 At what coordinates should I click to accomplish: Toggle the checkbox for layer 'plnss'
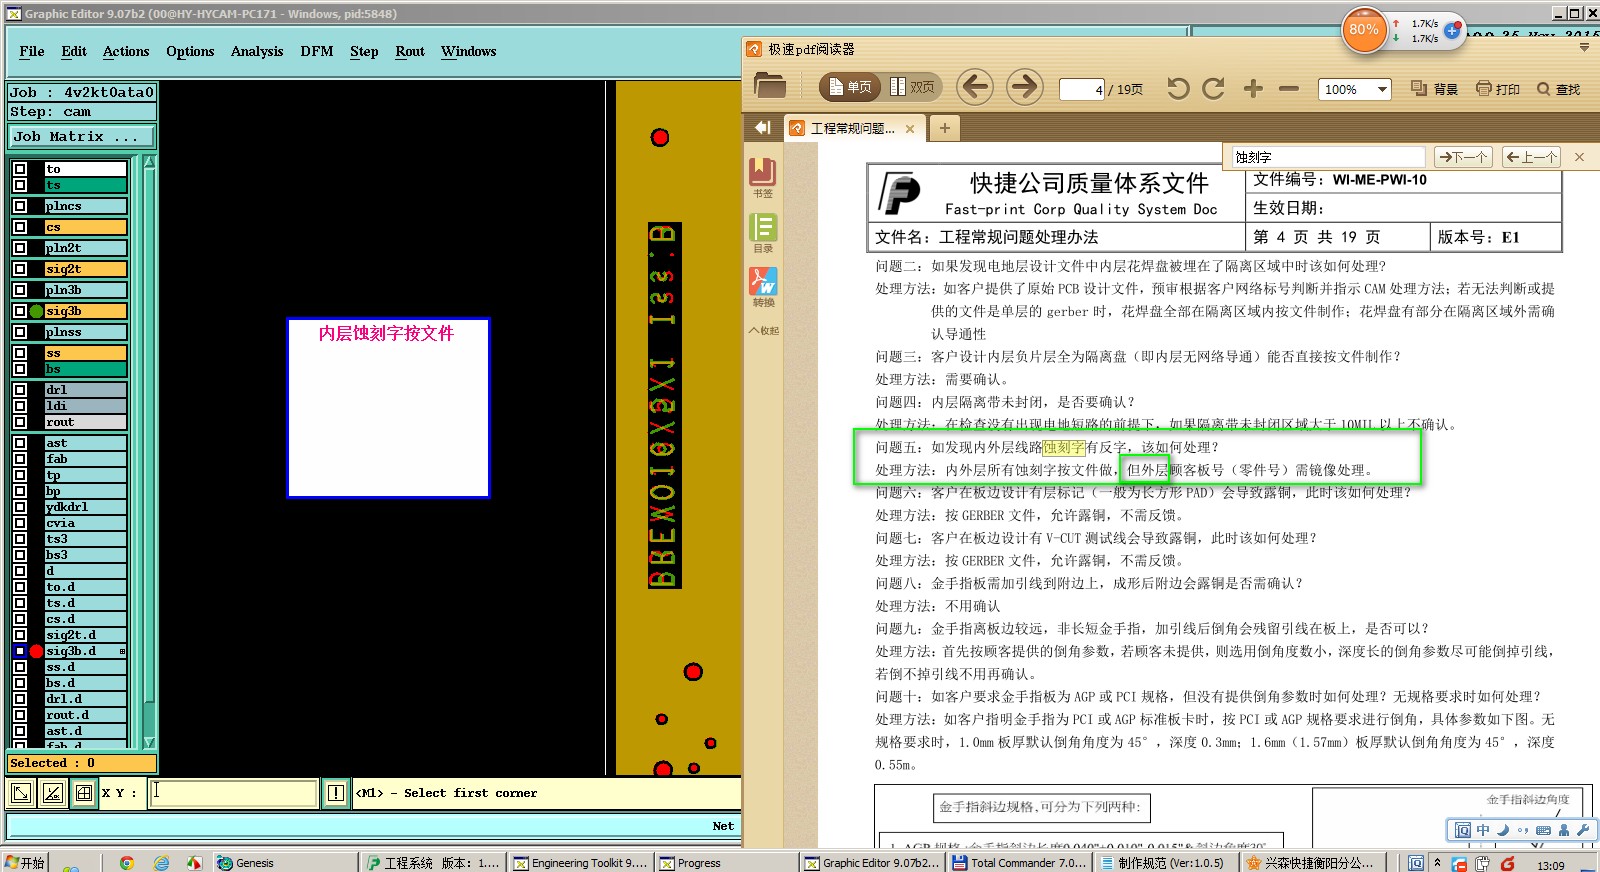tap(20, 332)
